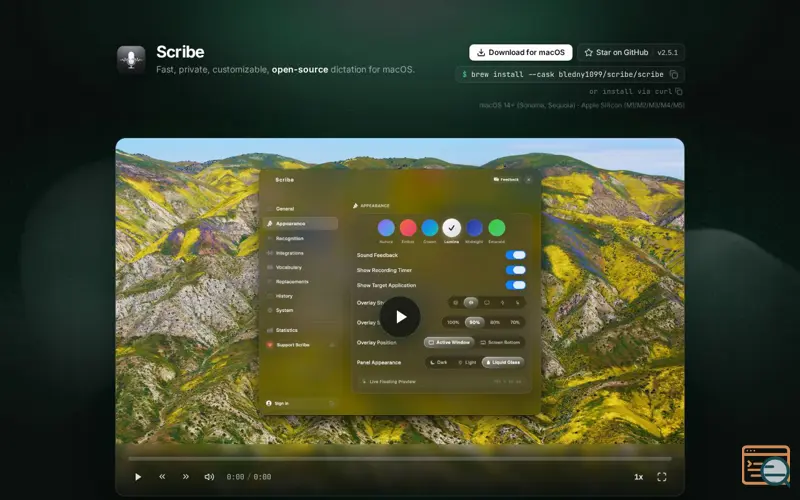Toggle Show Recording Timer switch
The height and width of the screenshot is (500, 800).
tap(515, 270)
